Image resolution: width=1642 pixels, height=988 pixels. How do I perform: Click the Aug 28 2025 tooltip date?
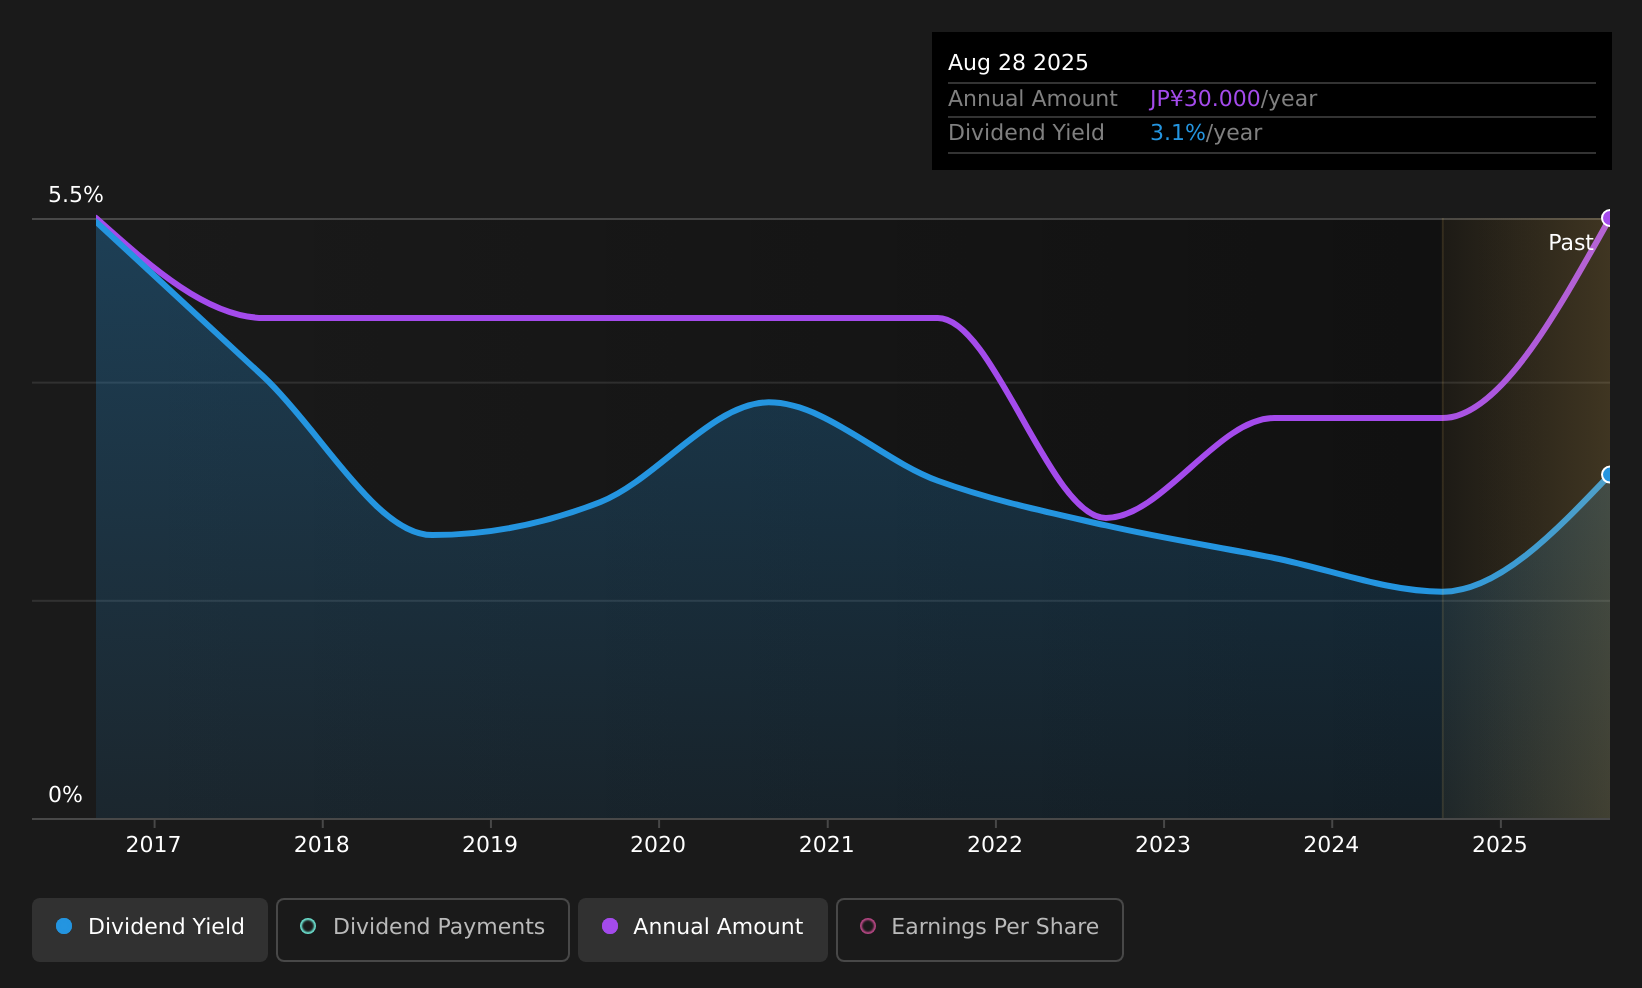click(1018, 63)
